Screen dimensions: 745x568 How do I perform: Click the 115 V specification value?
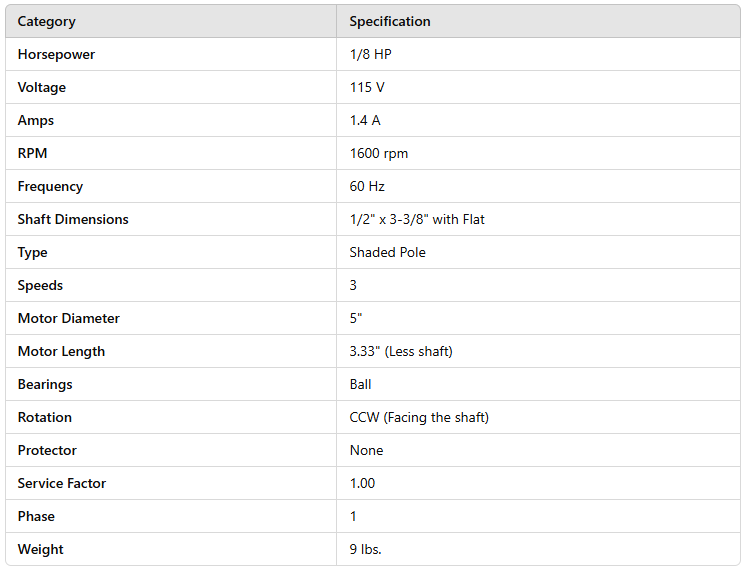click(x=367, y=87)
